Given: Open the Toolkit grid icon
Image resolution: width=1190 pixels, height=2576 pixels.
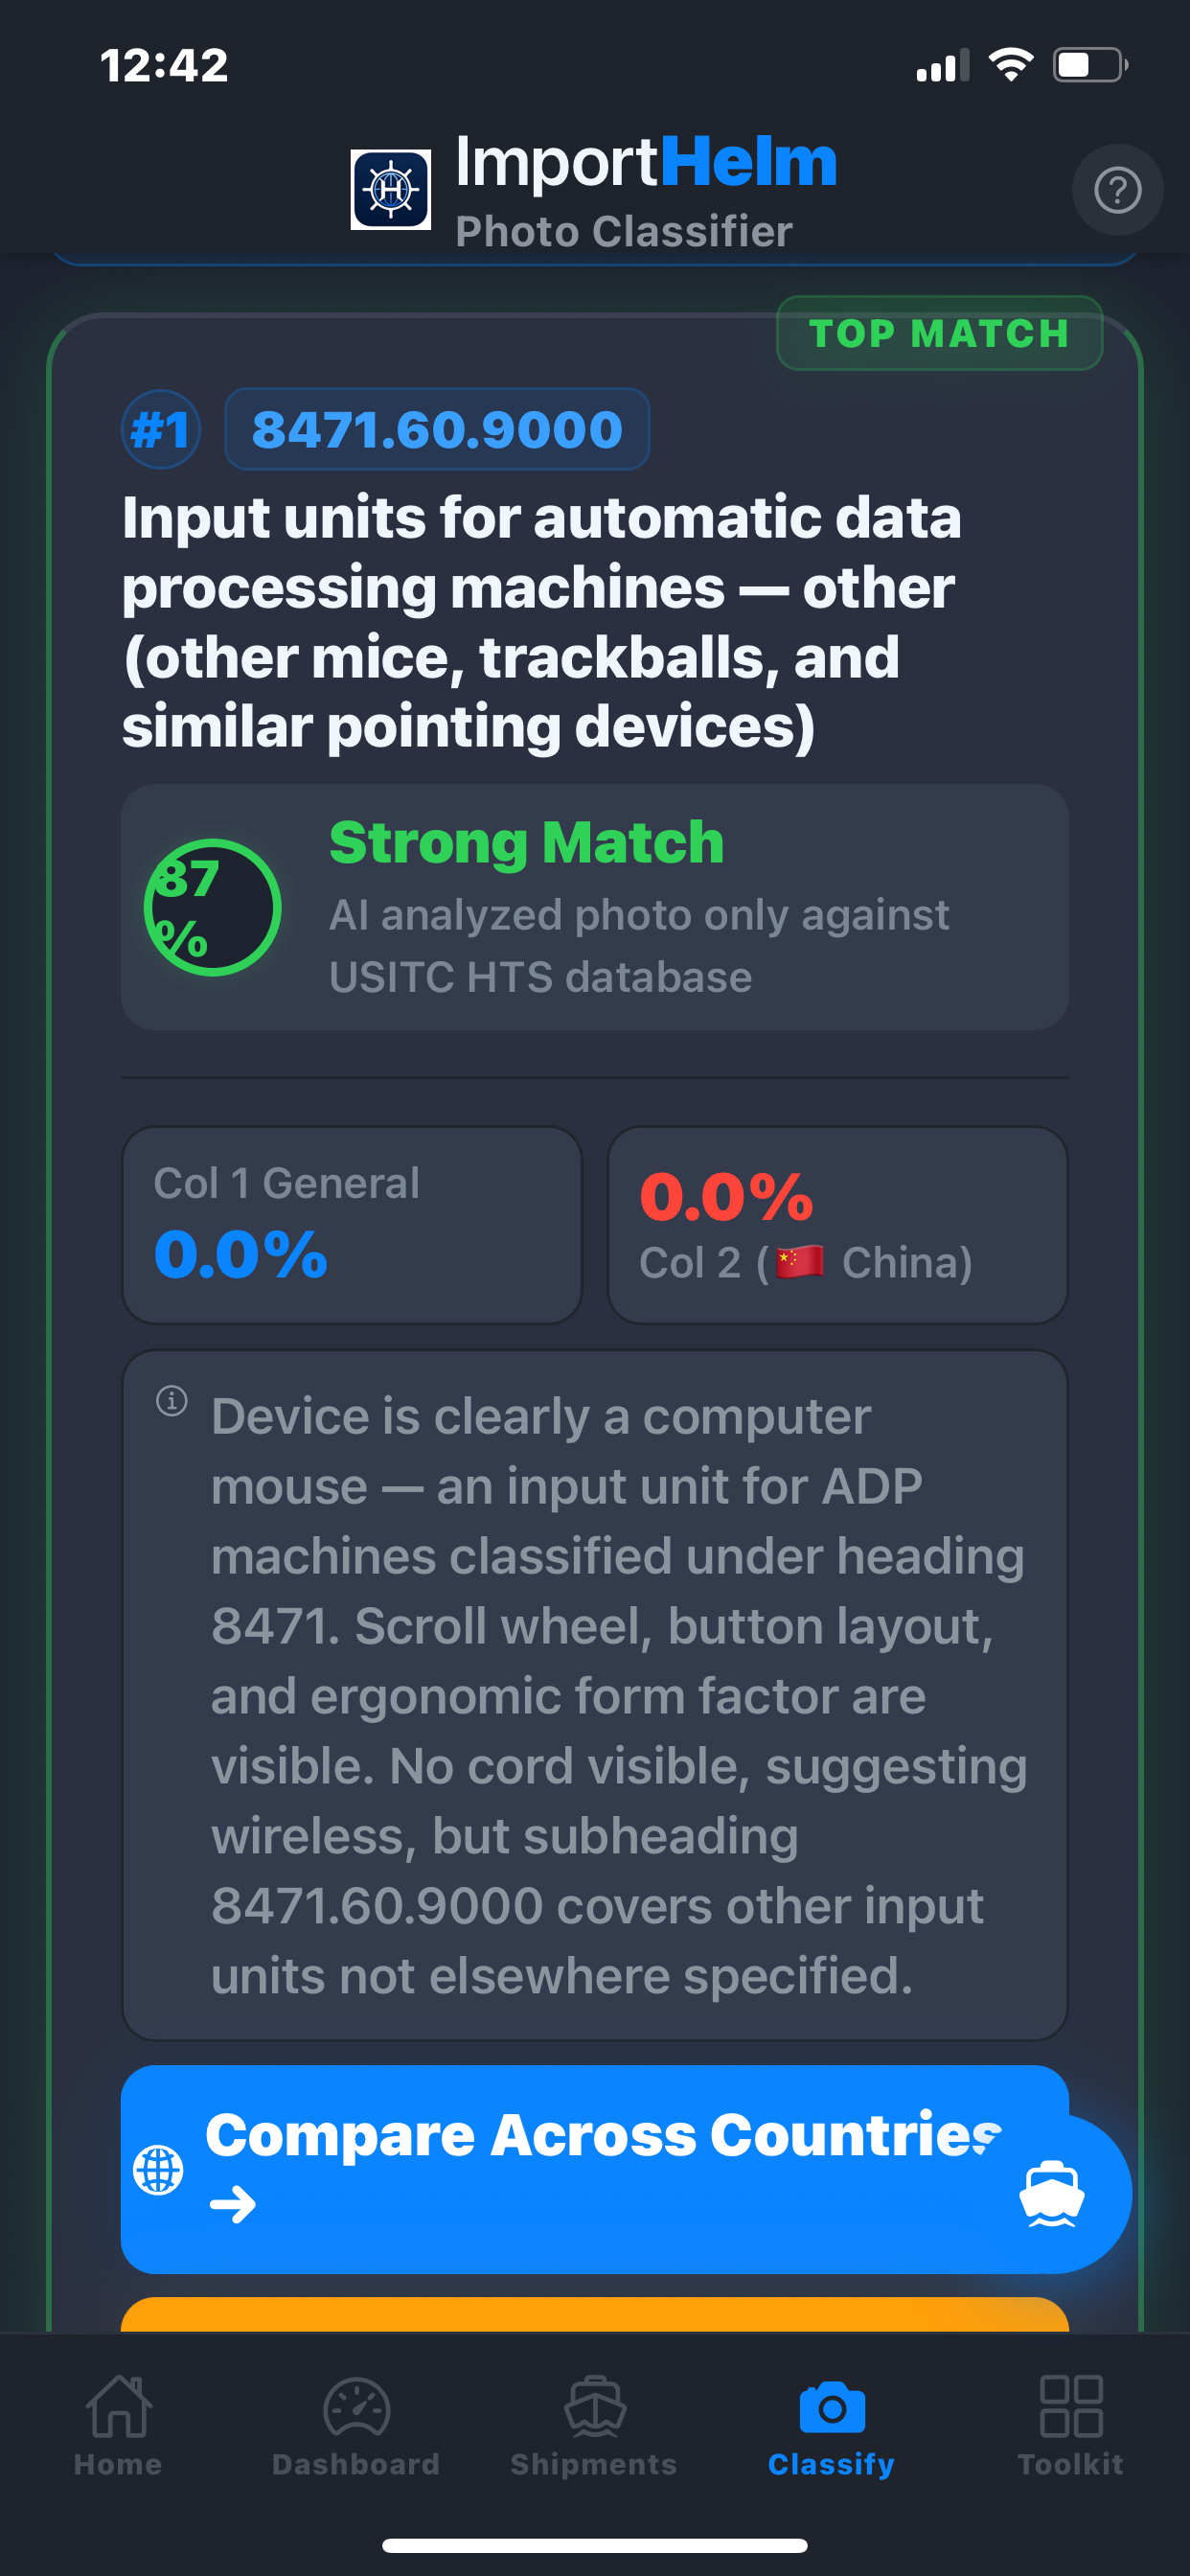Looking at the screenshot, I should coord(1071,2405).
